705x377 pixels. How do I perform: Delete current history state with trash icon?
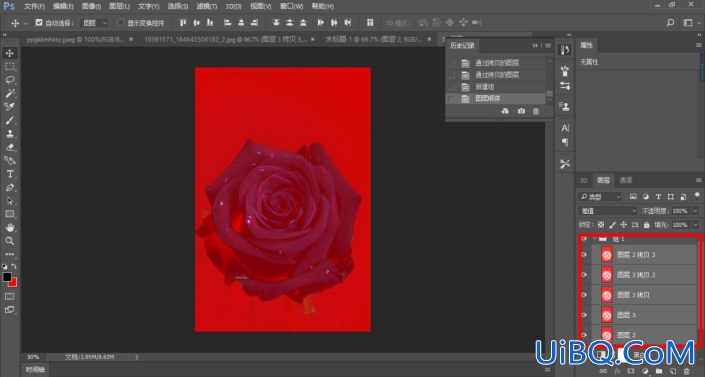(536, 111)
